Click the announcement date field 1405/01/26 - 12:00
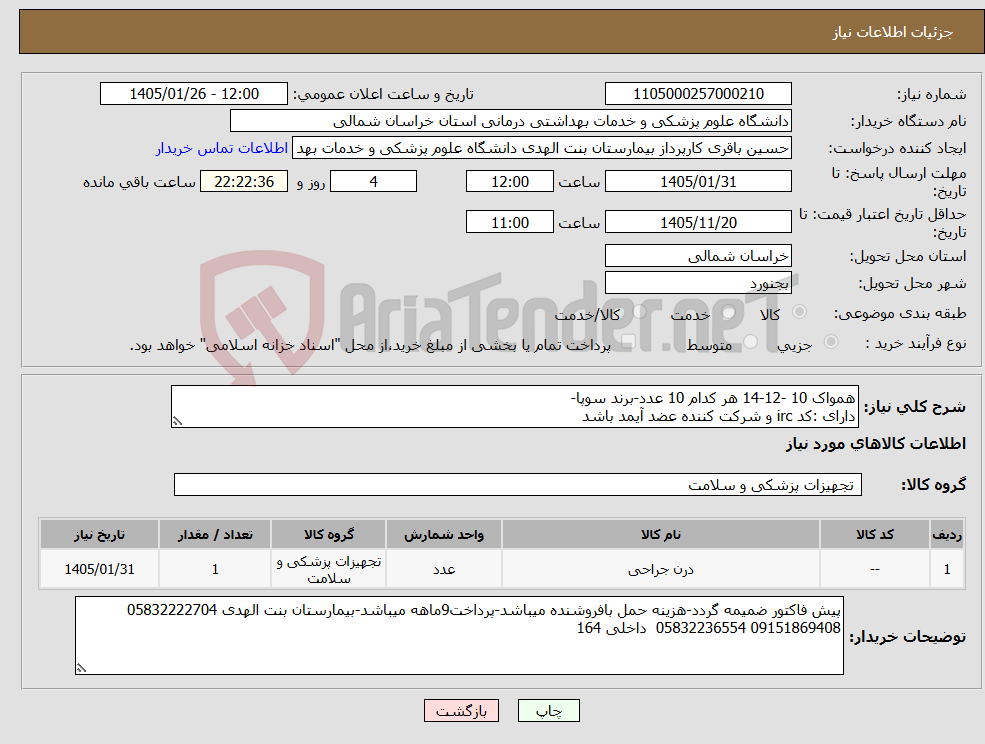The width and height of the screenshot is (985, 744). (x=193, y=94)
